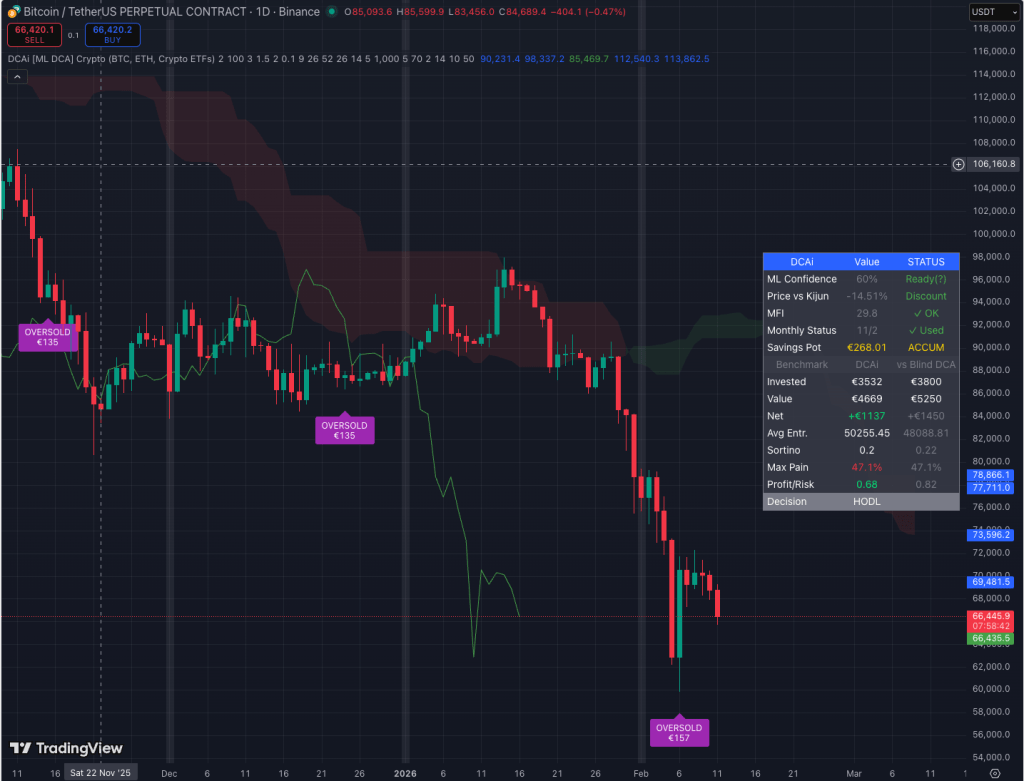Click the OVERSOLD €135 label near late December
This screenshot has height=781, width=1024.
pos(344,430)
